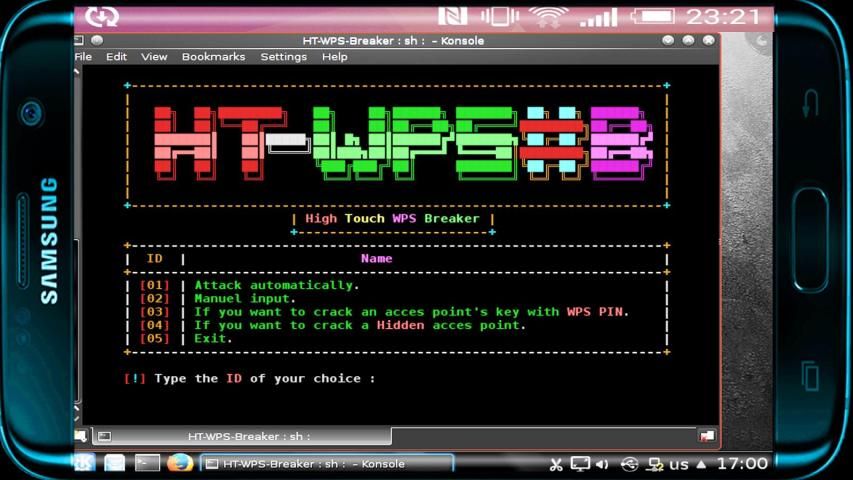
Task: Click the USB device notifier tray icon
Action: pyautogui.click(x=629, y=464)
